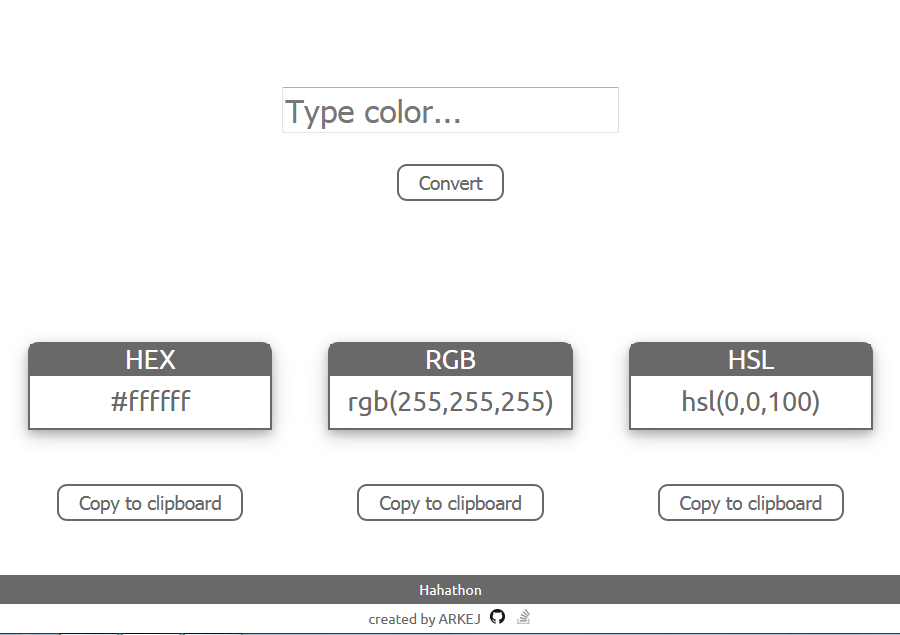Open the Stack Overflow icon in the footer
Screen dimensions: 900x635
click(523, 617)
